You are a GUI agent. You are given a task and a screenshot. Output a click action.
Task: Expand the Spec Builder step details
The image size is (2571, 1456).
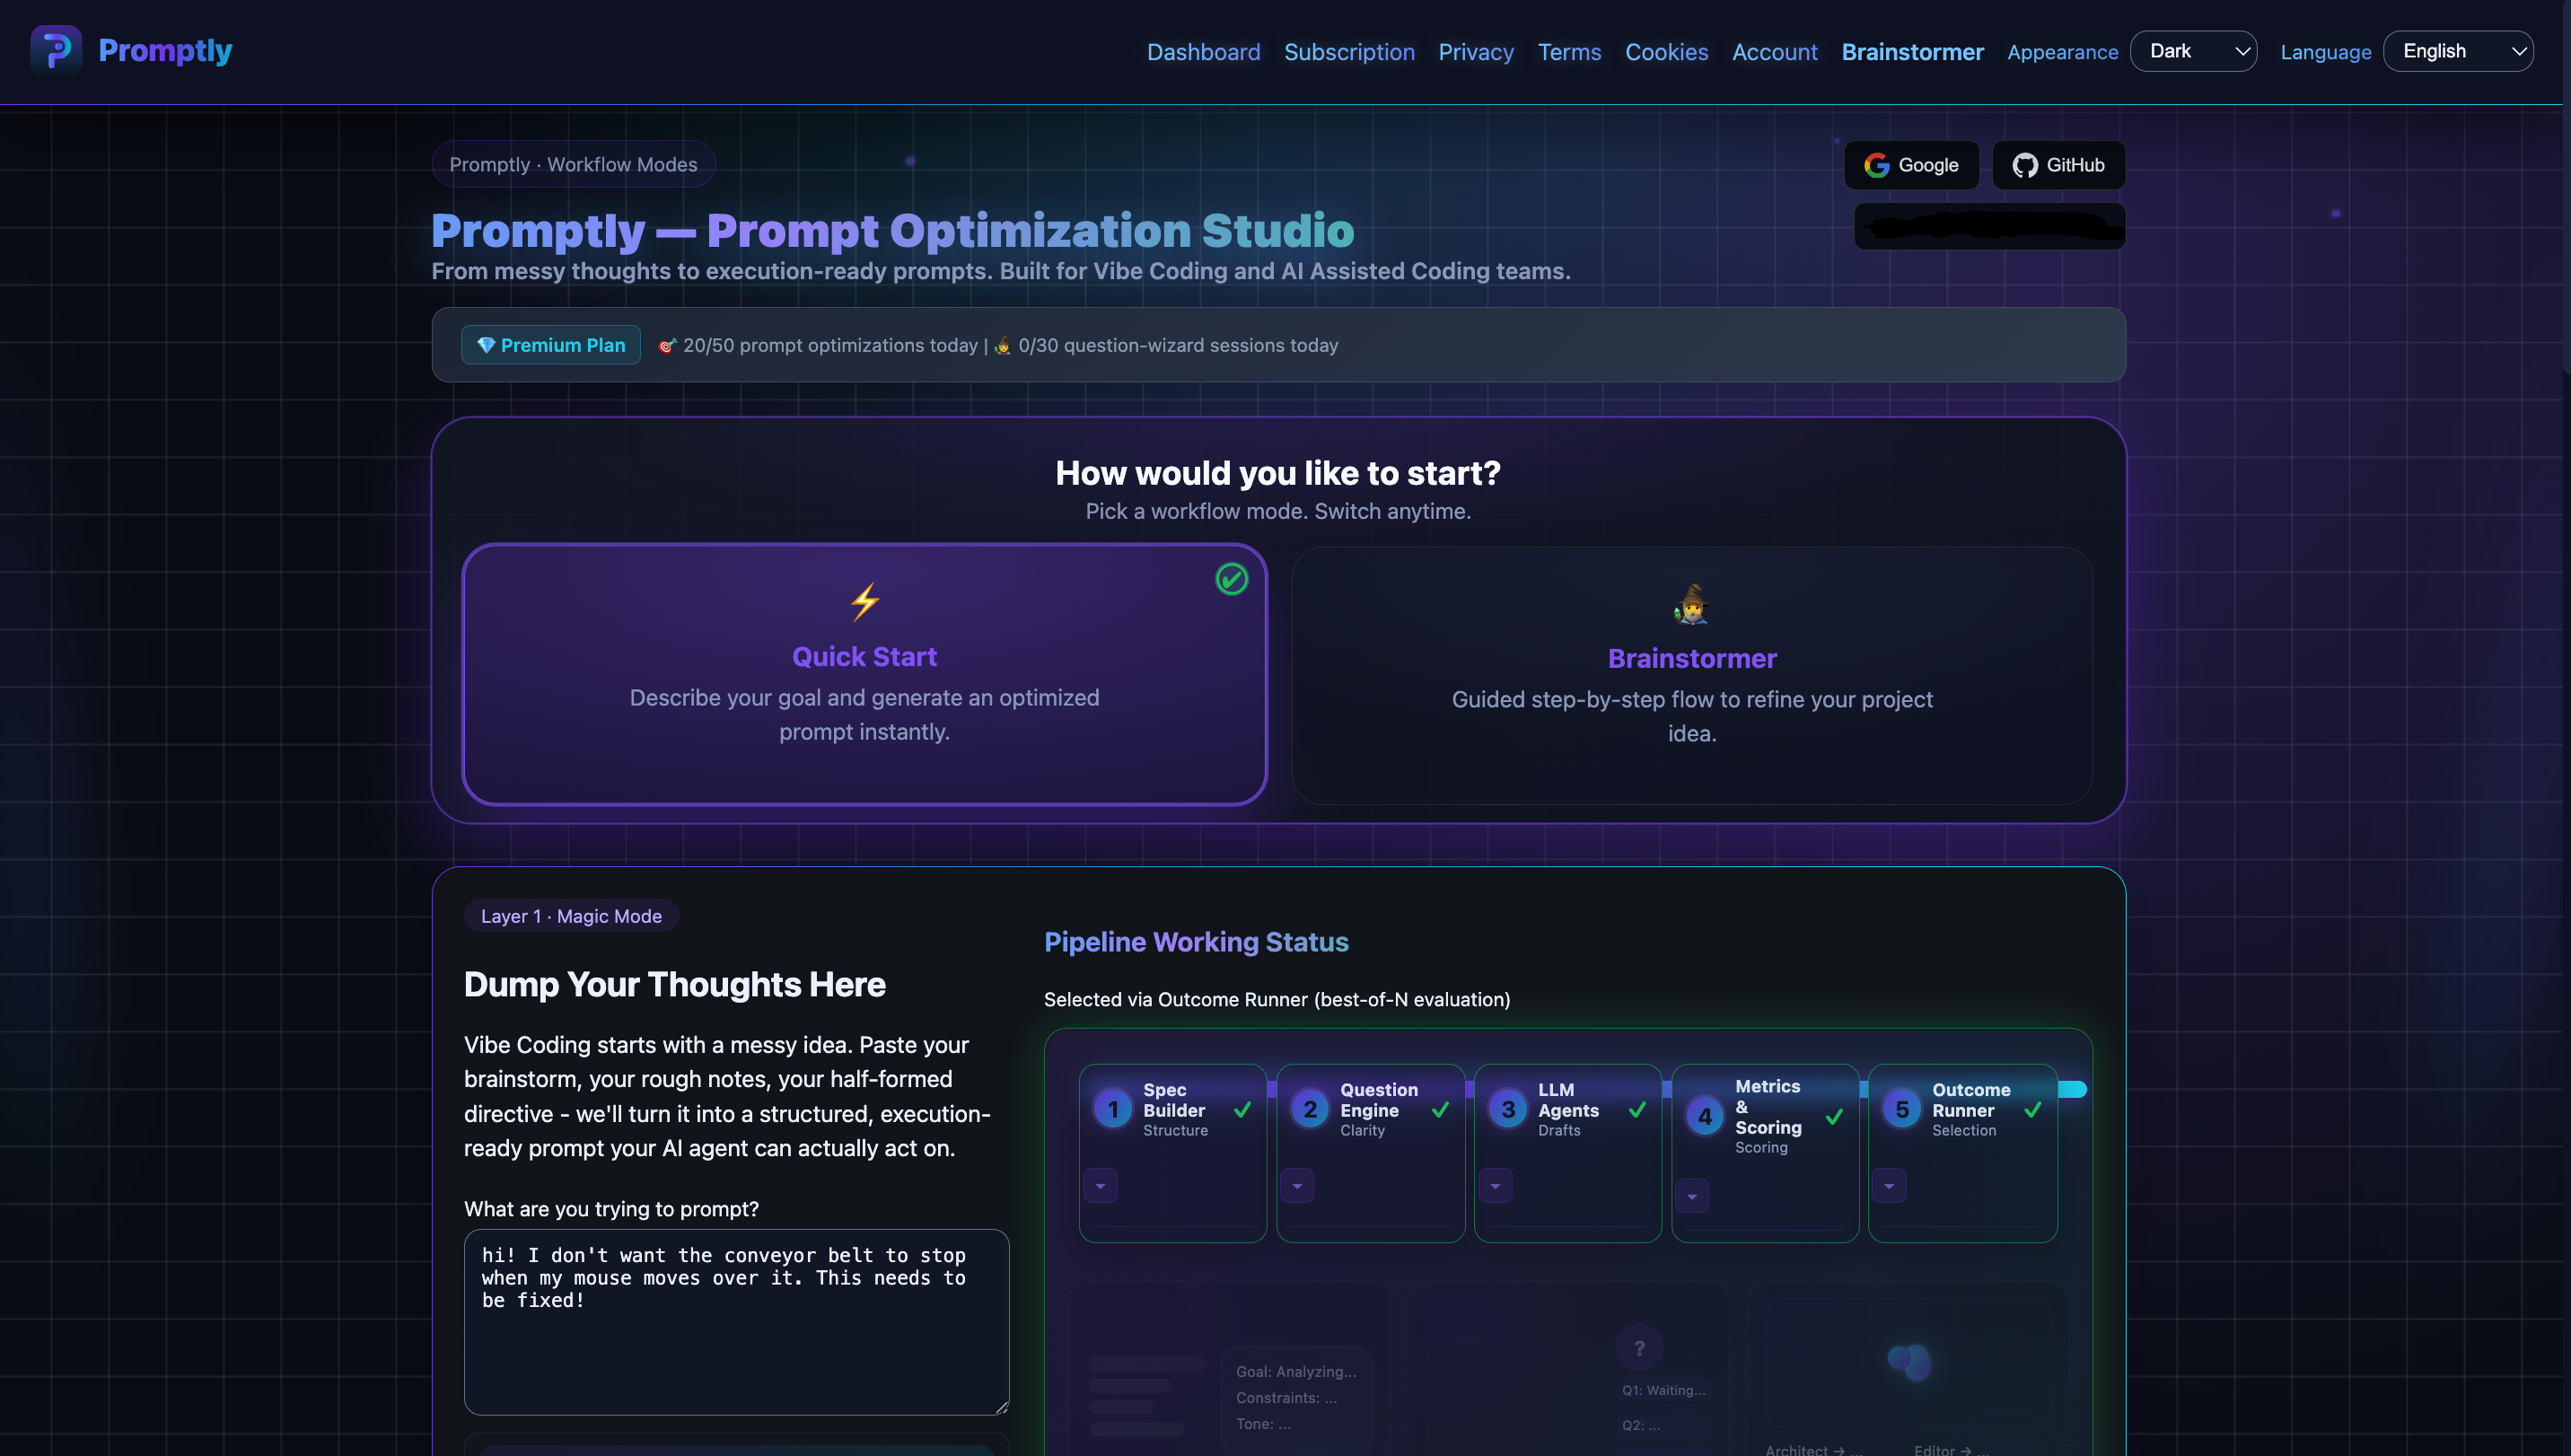(1100, 1186)
